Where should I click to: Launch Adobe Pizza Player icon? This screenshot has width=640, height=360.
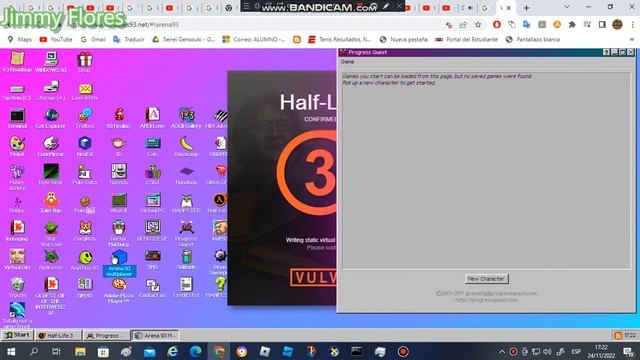pos(119,291)
